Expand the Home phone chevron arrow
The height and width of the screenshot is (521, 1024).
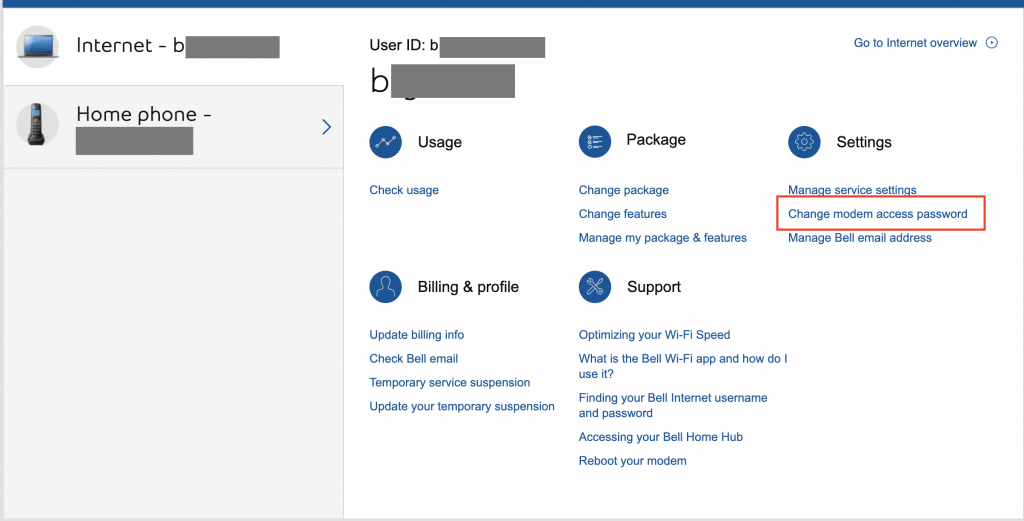(326, 126)
